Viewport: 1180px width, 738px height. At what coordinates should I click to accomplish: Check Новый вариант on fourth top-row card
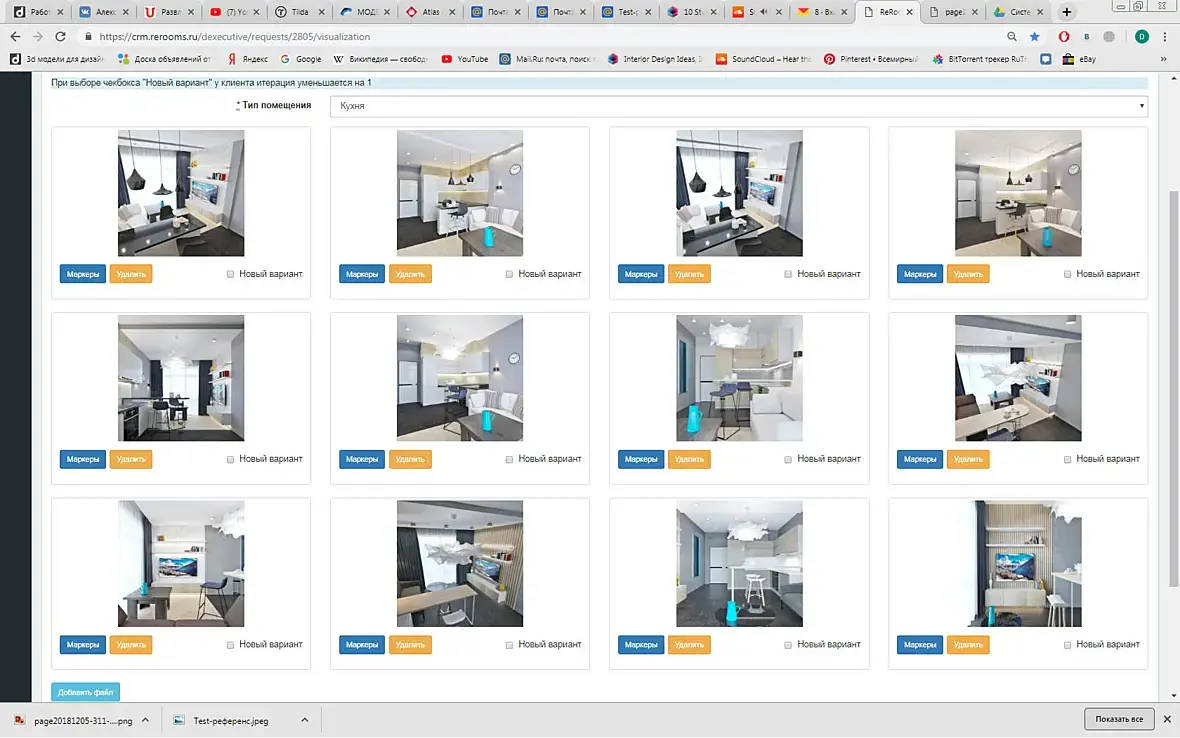click(1067, 274)
